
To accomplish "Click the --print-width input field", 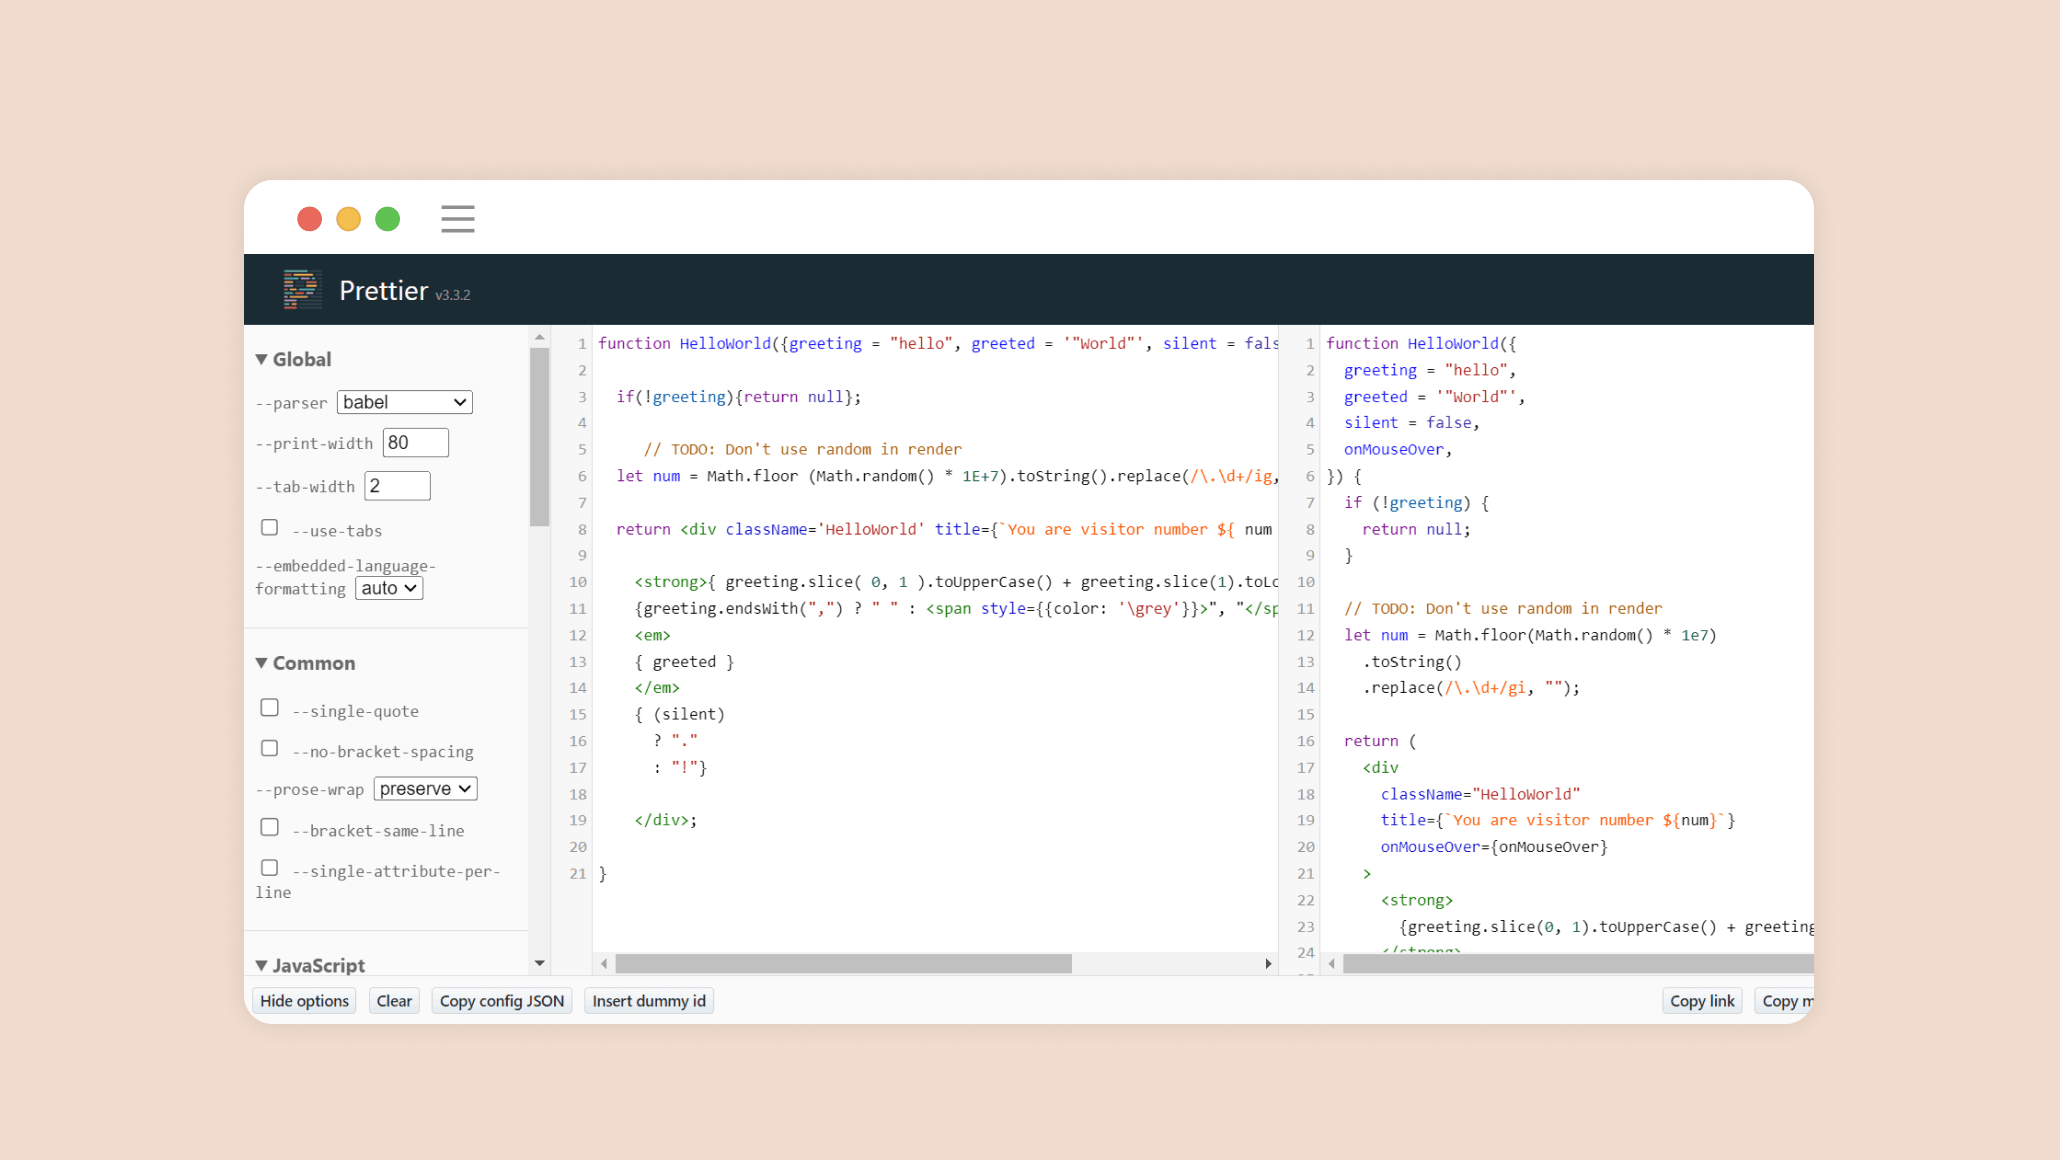I will pyautogui.click(x=416, y=443).
